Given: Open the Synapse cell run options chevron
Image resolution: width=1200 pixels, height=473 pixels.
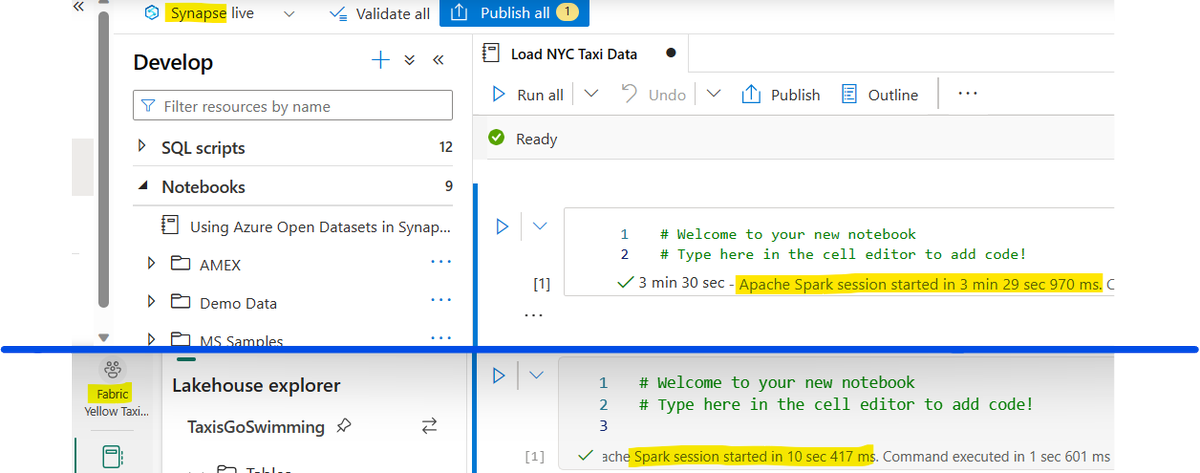Looking at the screenshot, I should (541, 227).
